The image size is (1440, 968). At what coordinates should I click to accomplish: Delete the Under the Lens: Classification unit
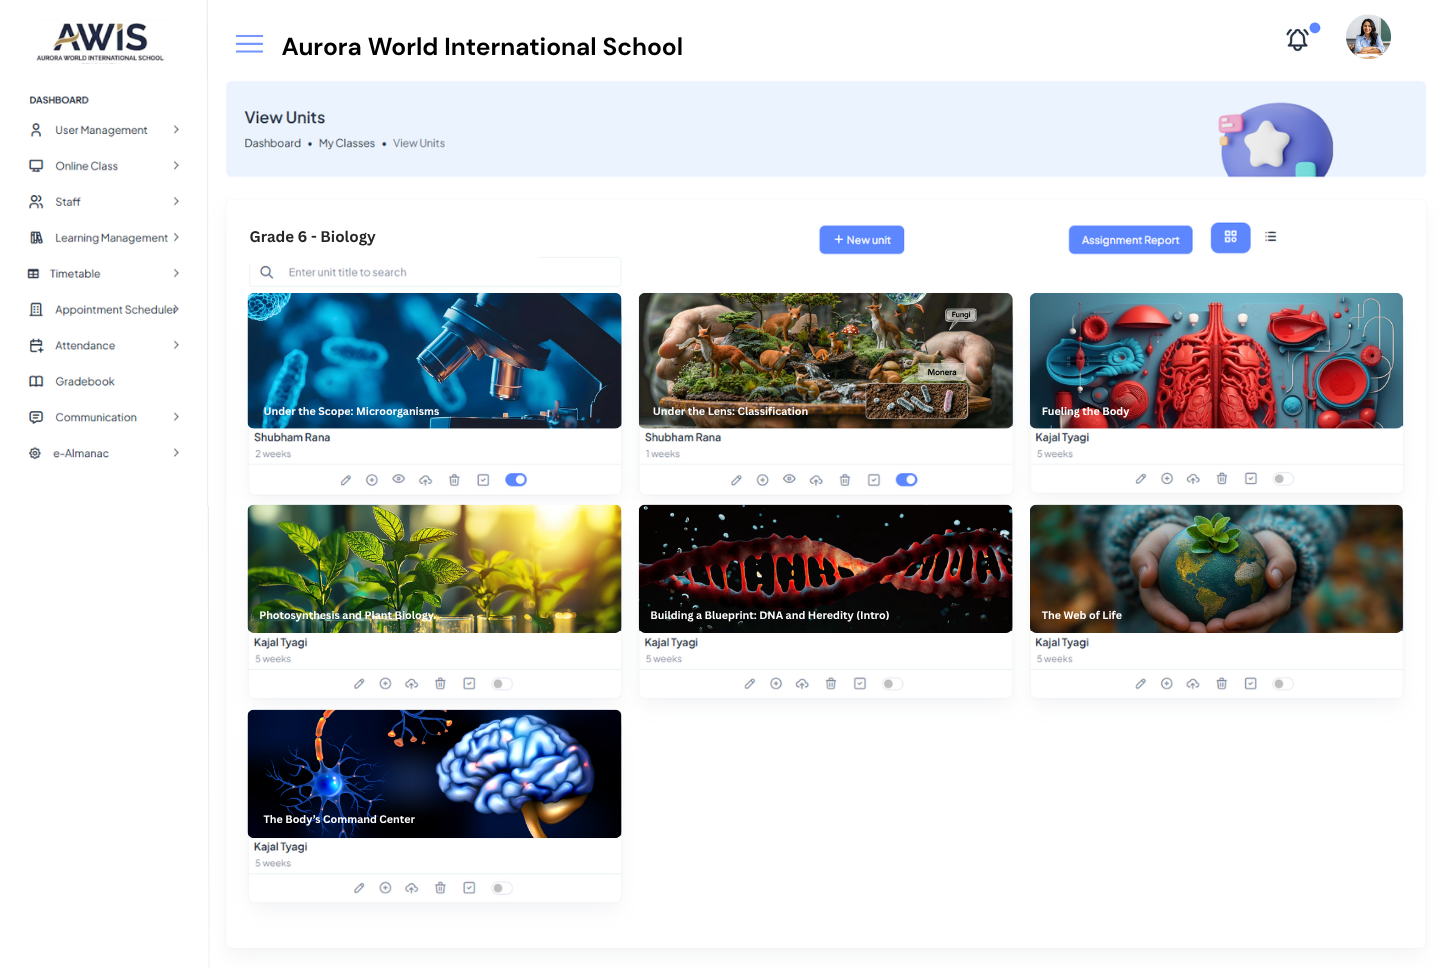(x=845, y=480)
